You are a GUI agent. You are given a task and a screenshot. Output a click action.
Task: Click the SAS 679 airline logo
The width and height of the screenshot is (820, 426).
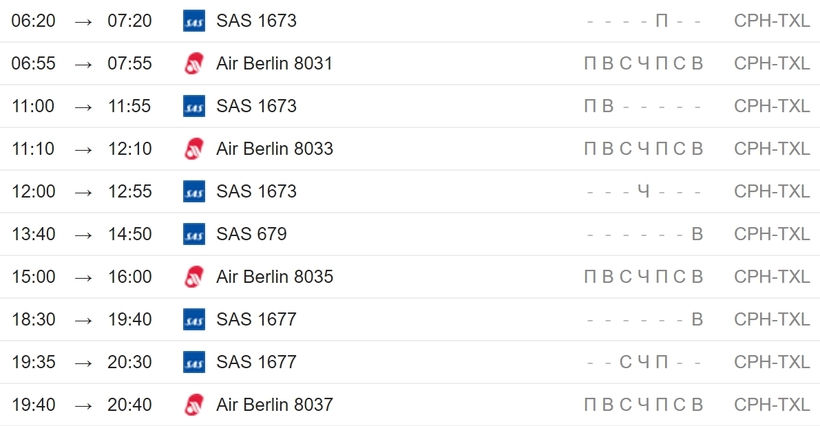pyautogui.click(x=194, y=234)
